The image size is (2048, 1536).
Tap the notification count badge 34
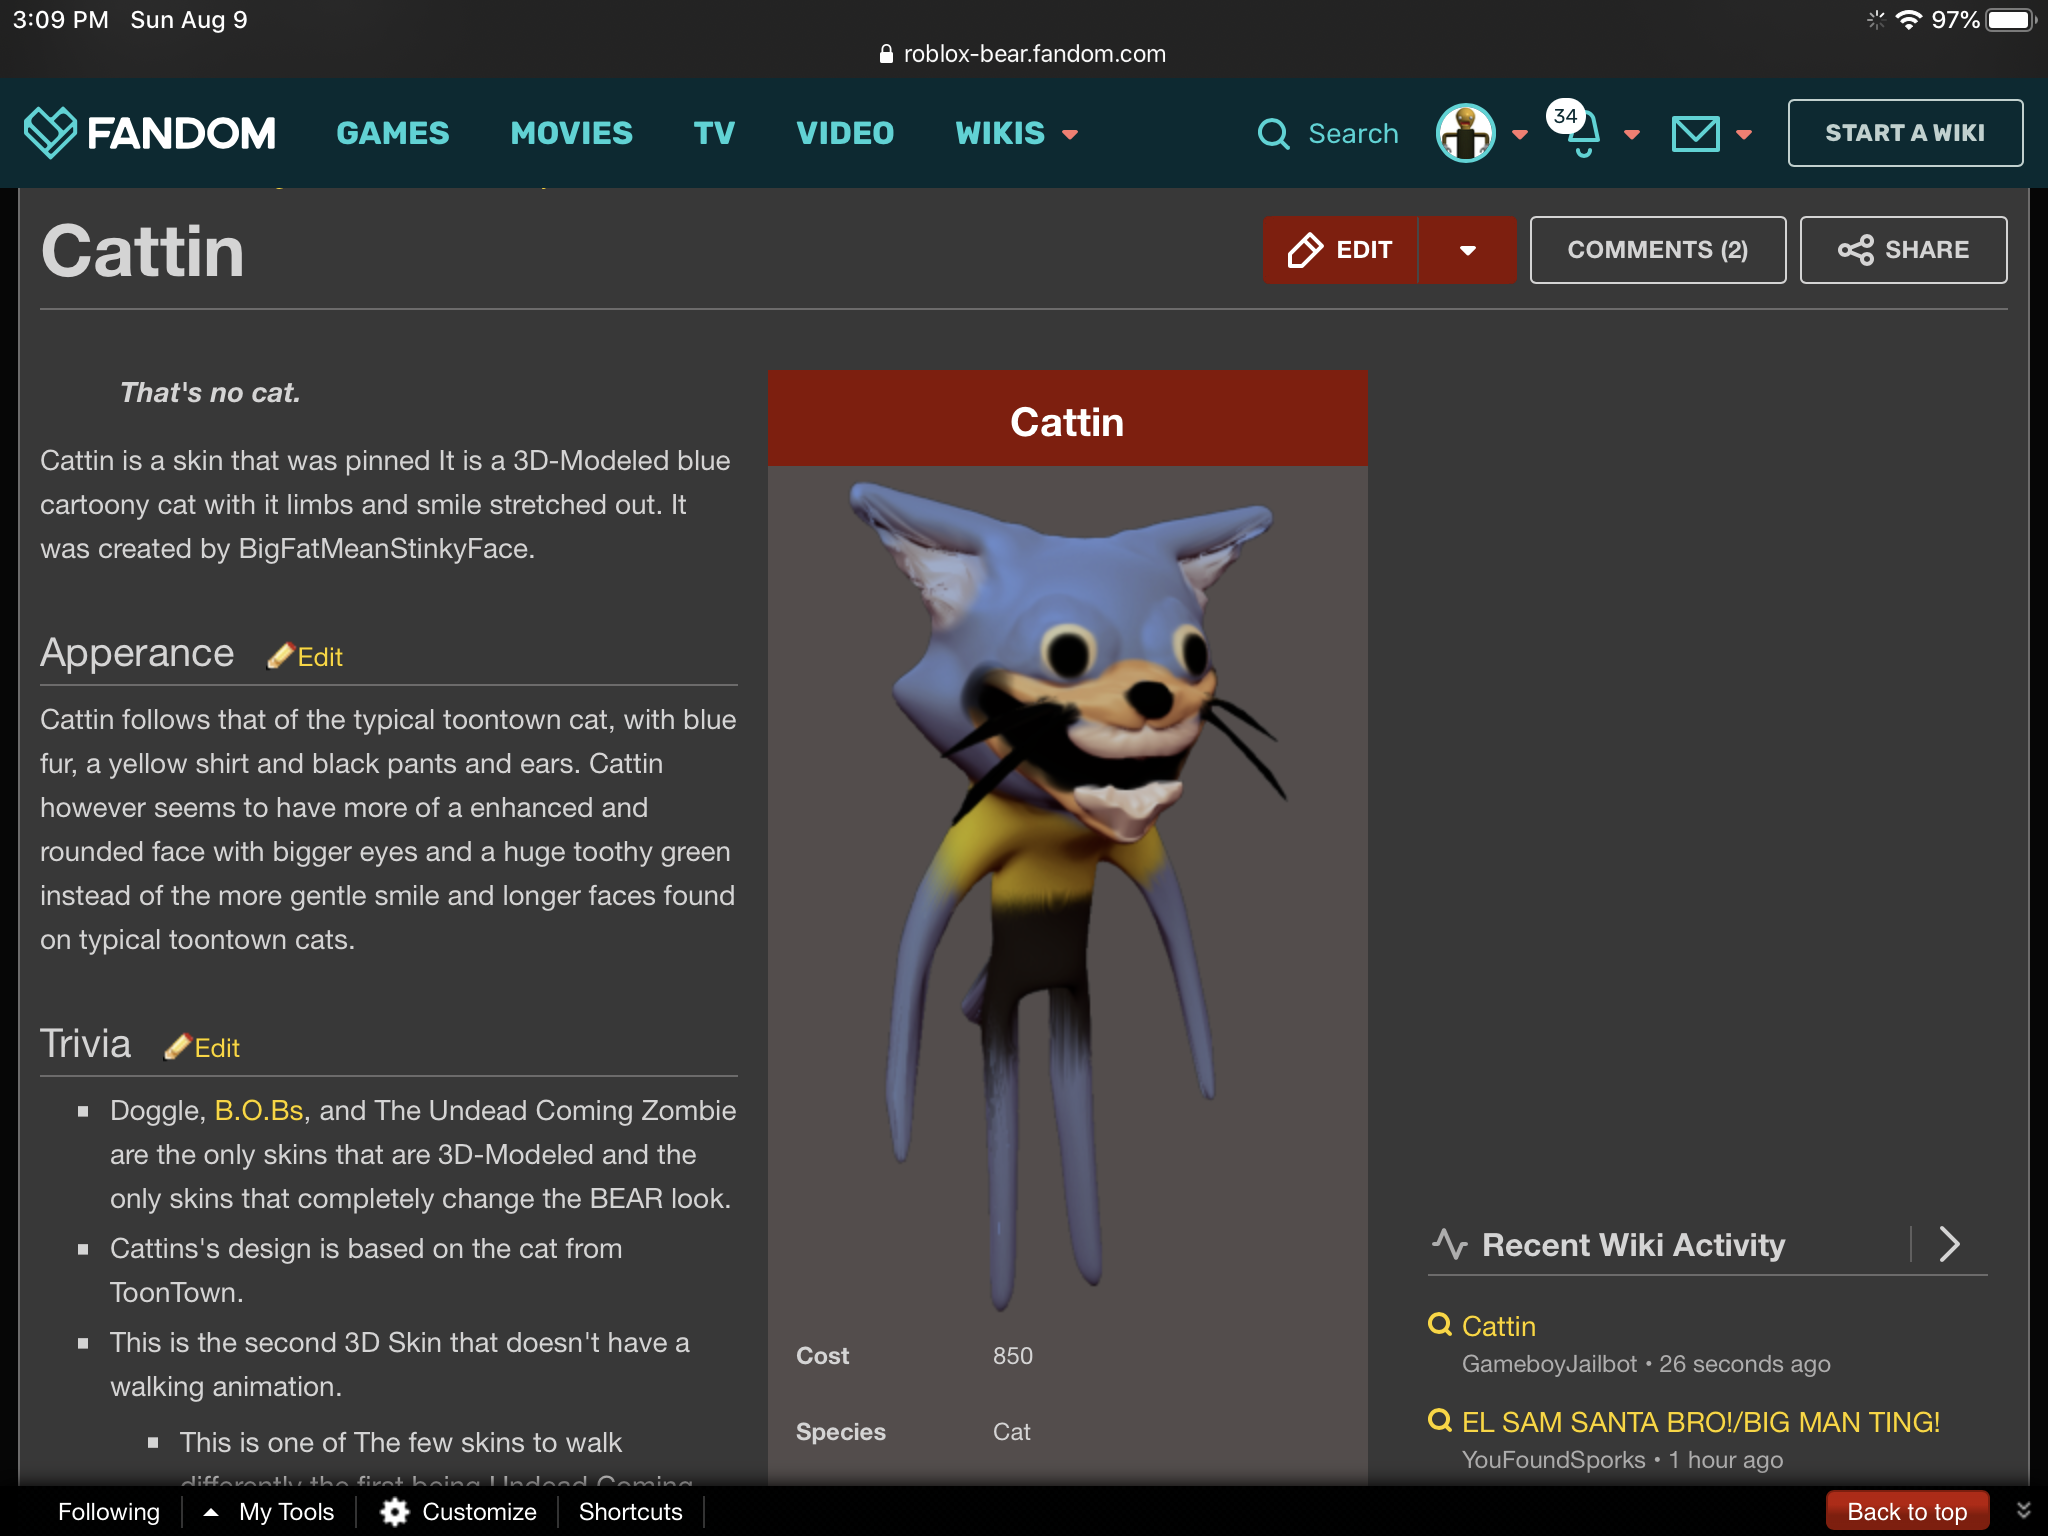1565,116
